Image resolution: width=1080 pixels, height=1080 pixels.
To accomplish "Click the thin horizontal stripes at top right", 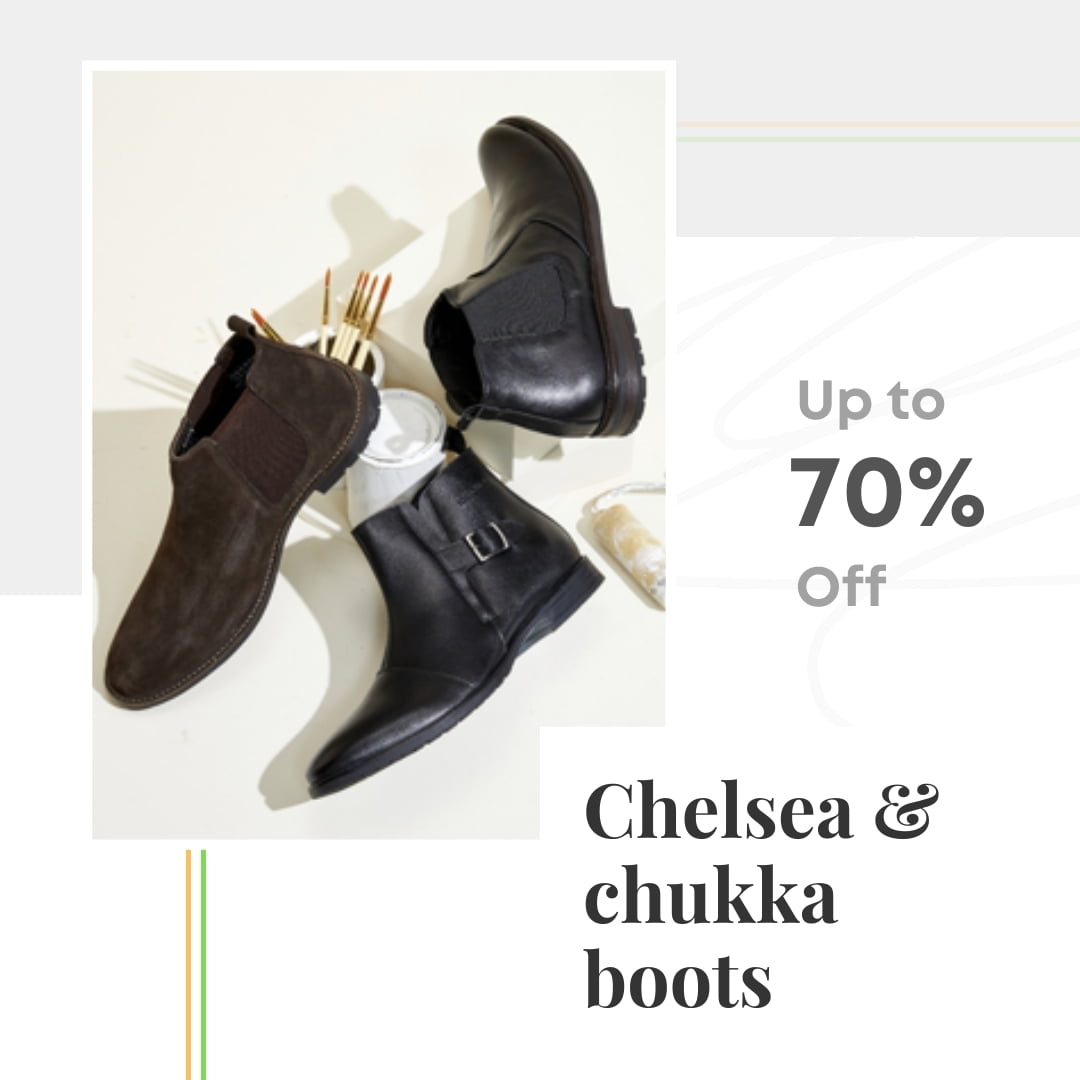I will (x=878, y=132).
